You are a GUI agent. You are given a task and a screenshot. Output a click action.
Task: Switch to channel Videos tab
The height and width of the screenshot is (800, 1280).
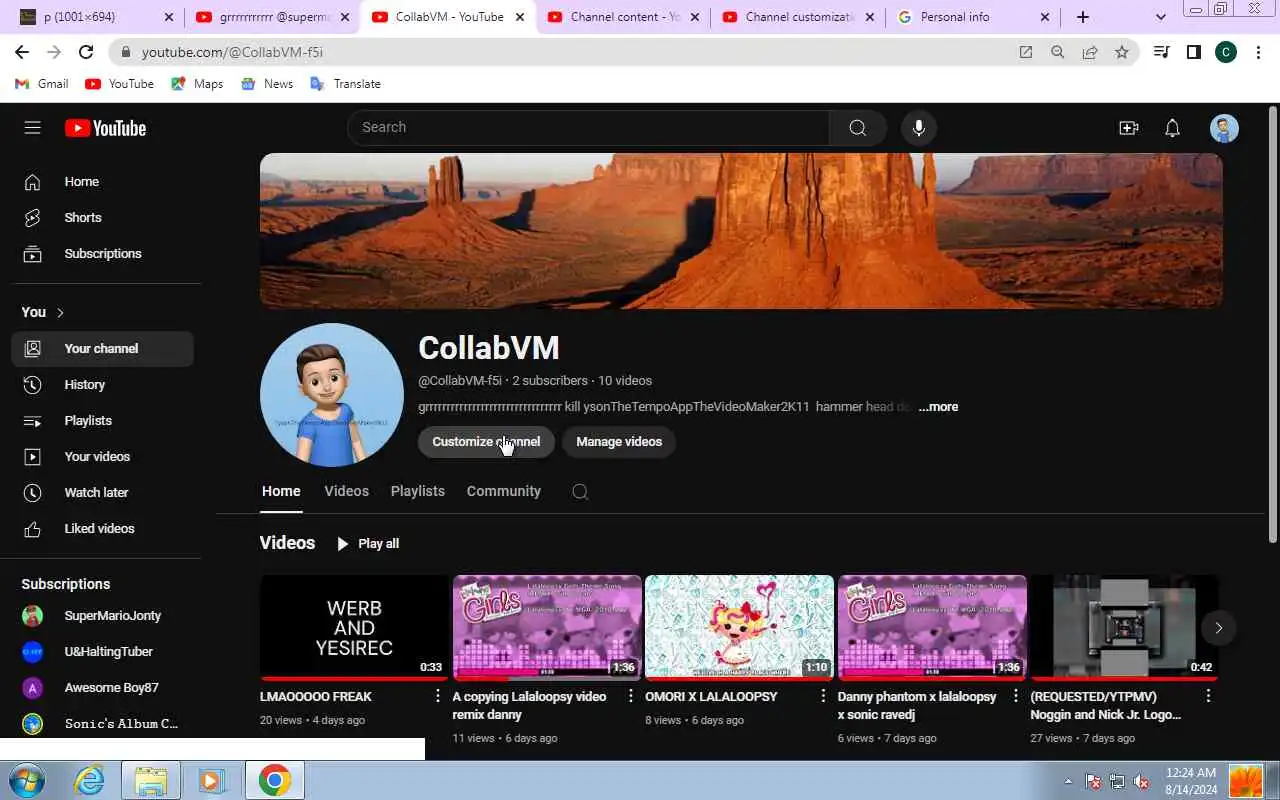[x=346, y=492]
